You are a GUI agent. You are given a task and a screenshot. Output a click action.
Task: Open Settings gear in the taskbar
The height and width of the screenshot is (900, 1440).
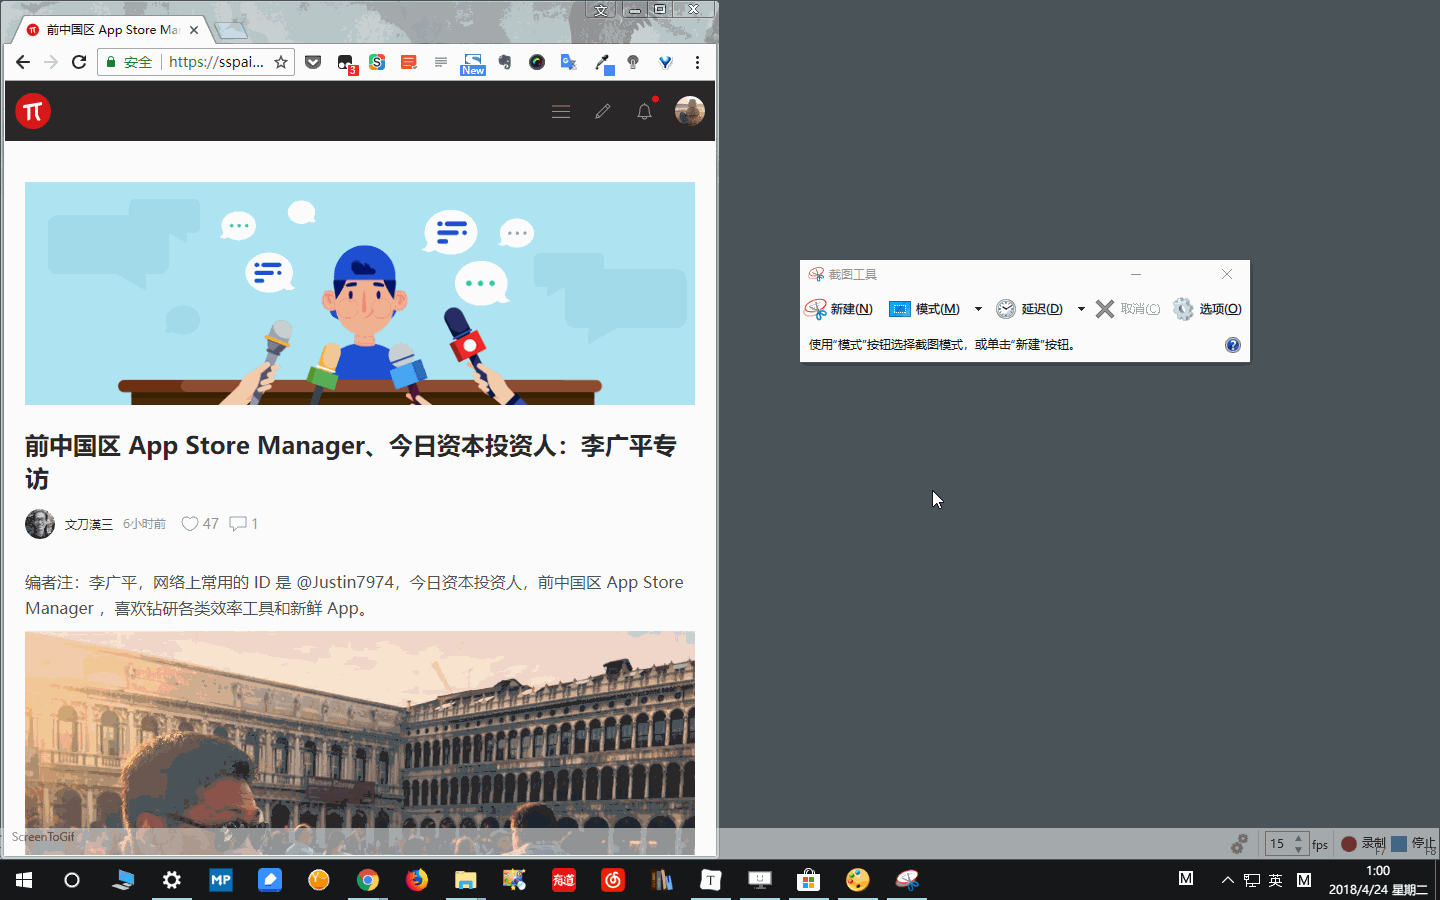click(x=172, y=880)
